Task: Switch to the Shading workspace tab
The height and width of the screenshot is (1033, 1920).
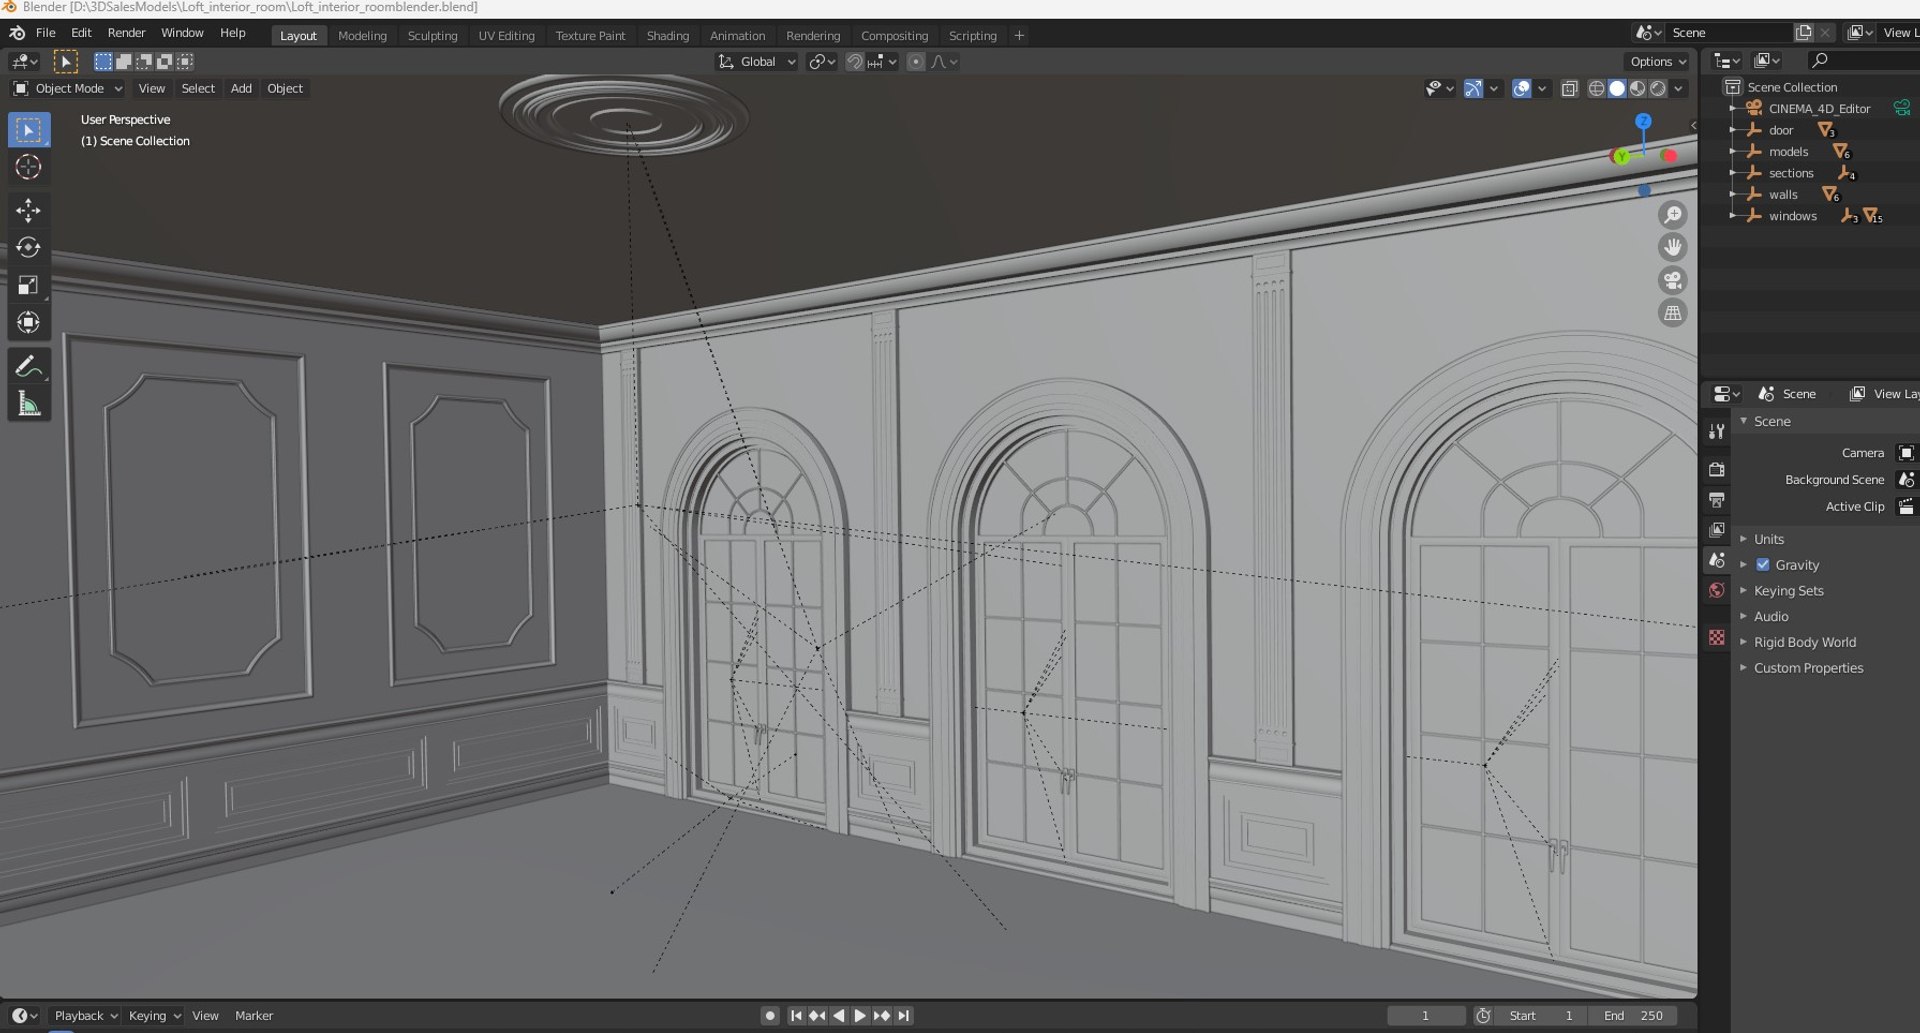Action: tap(667, 36)
